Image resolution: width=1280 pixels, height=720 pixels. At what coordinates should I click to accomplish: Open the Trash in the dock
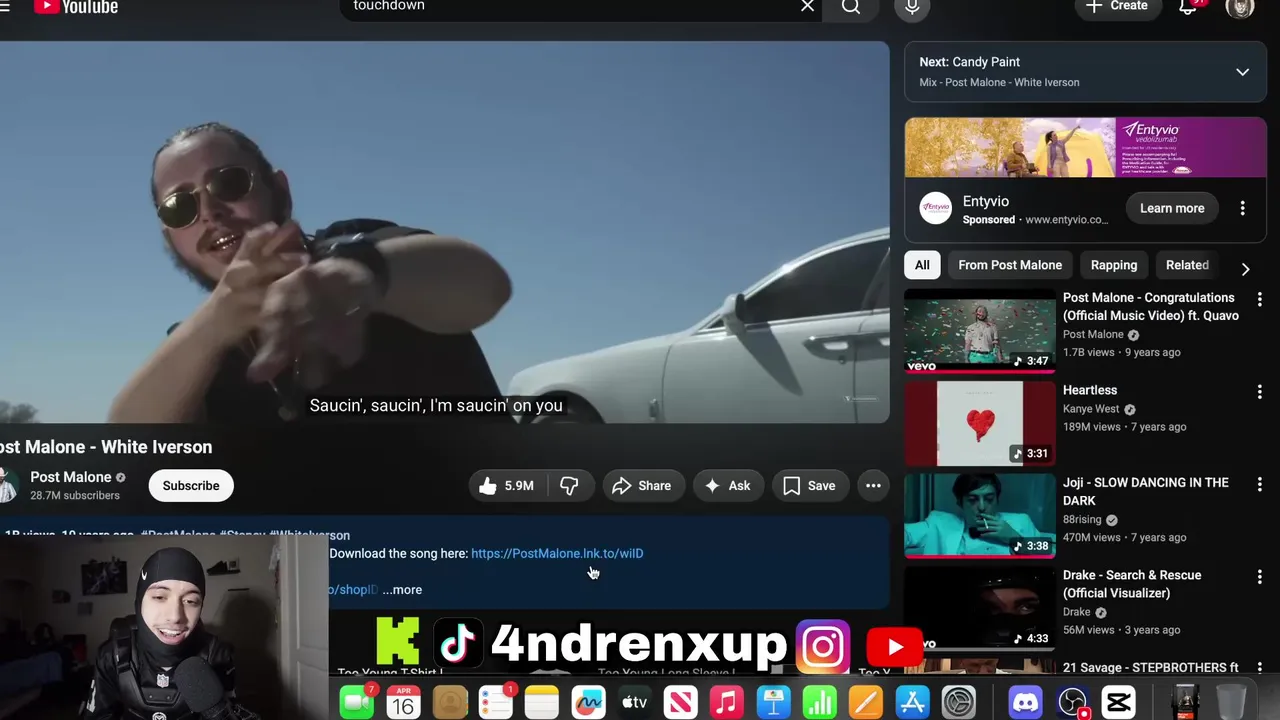(x=1231, y=701)
